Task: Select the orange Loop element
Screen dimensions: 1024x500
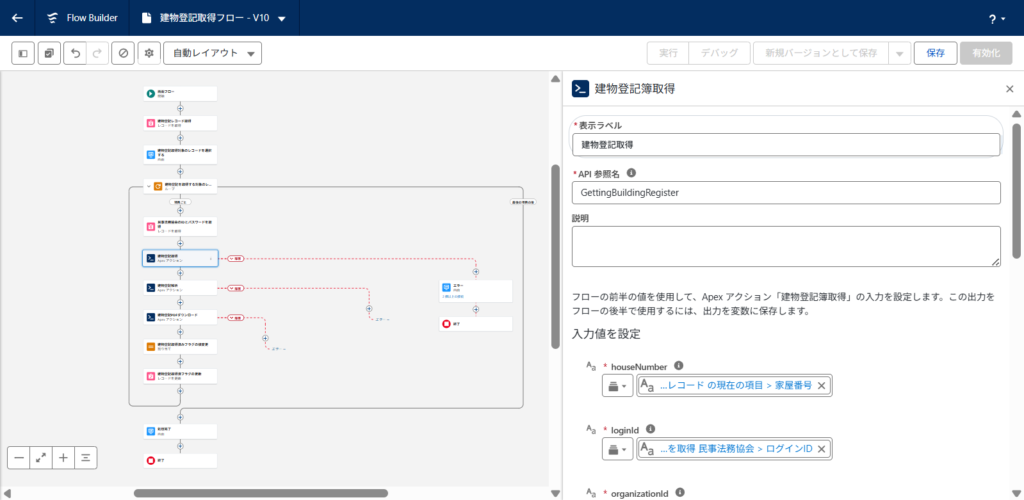Action: pos(180,187)
